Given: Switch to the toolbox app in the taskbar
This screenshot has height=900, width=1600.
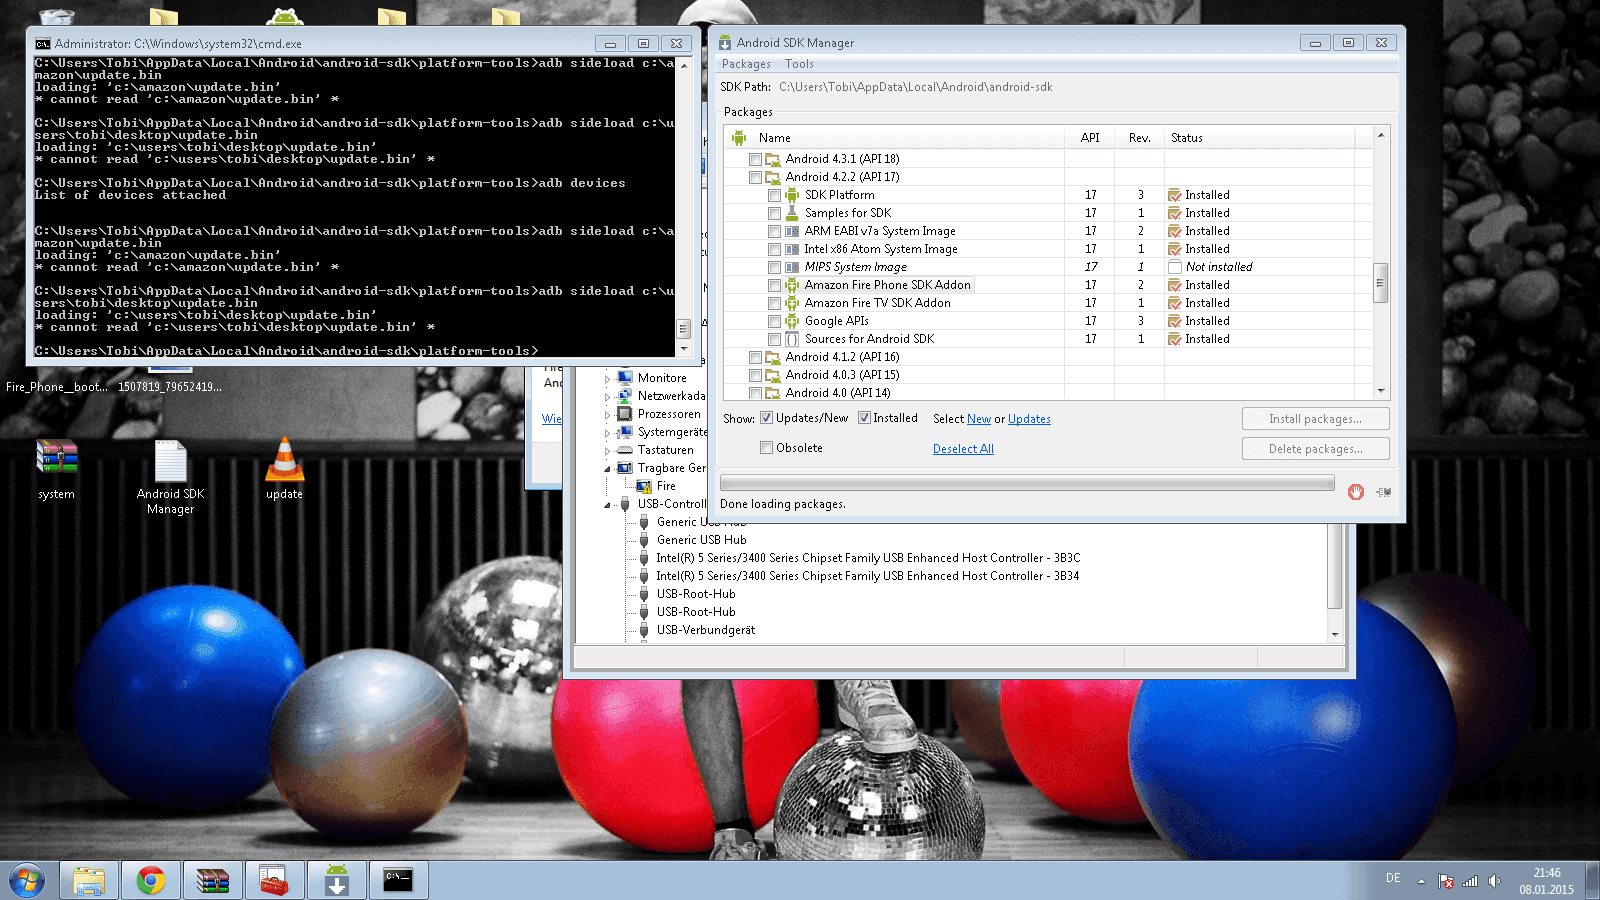Looking at the screenshot, I should 274,881.
